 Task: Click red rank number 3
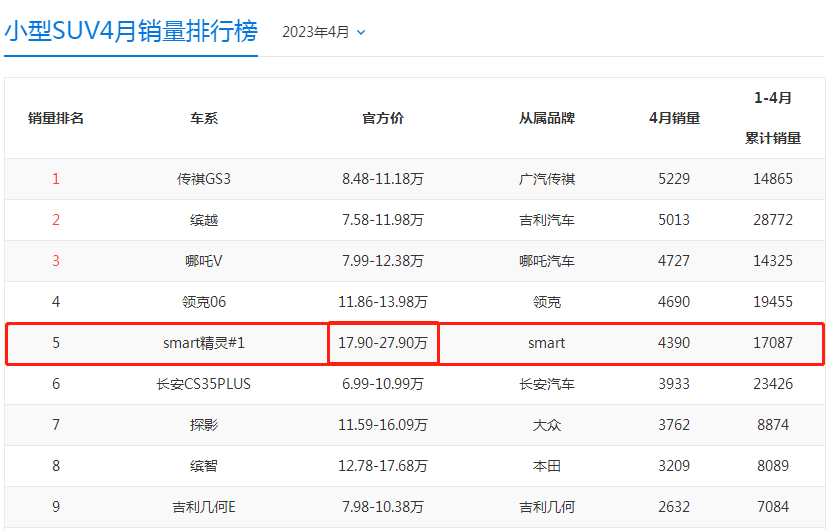(x=56, y=261)
